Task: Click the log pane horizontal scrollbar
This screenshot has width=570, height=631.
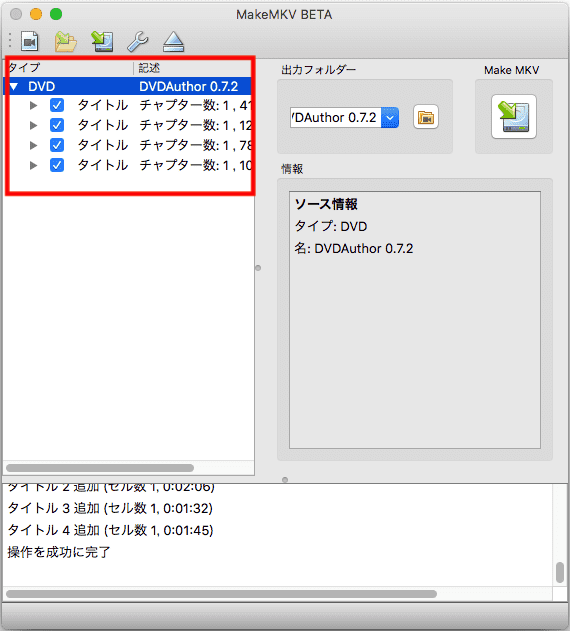Action: [x=221, y=594]
